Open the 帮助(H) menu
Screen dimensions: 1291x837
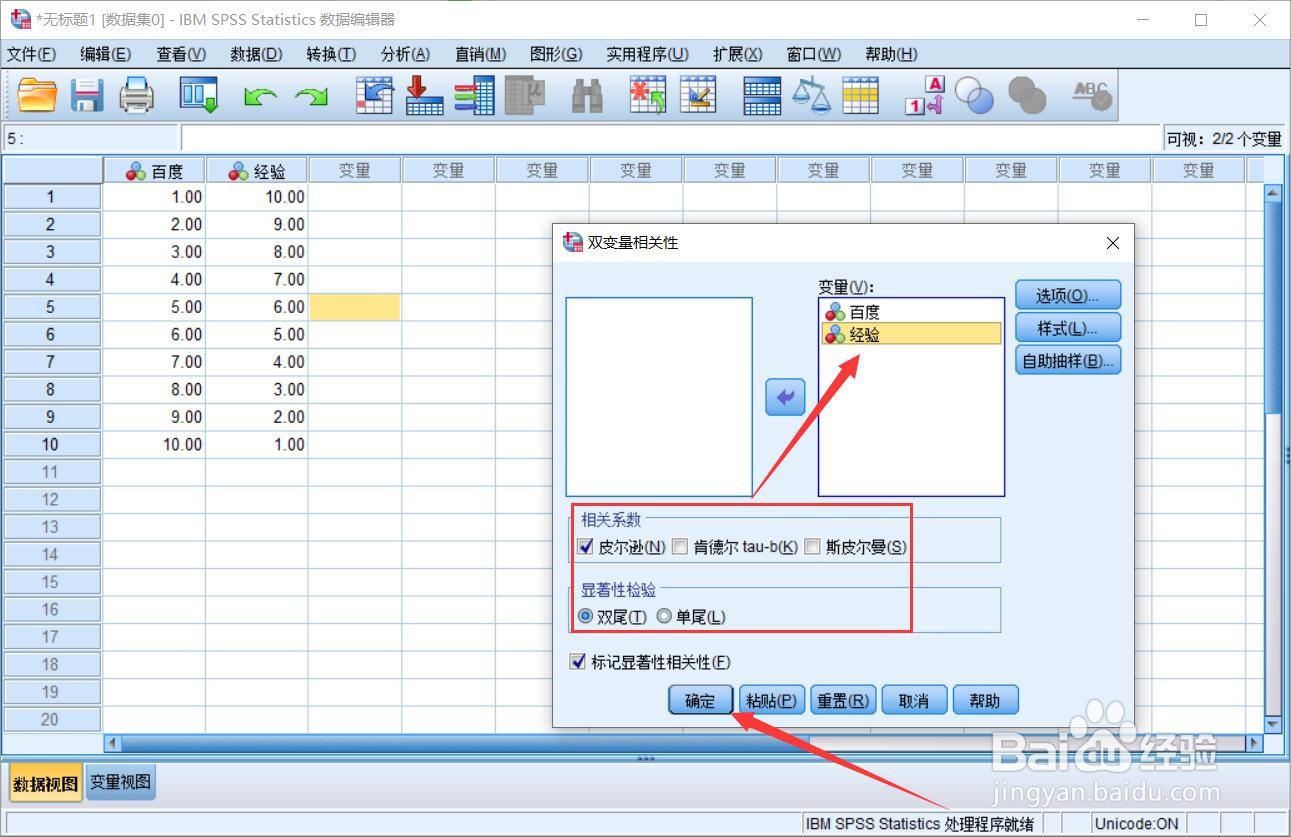coord(891,54)
